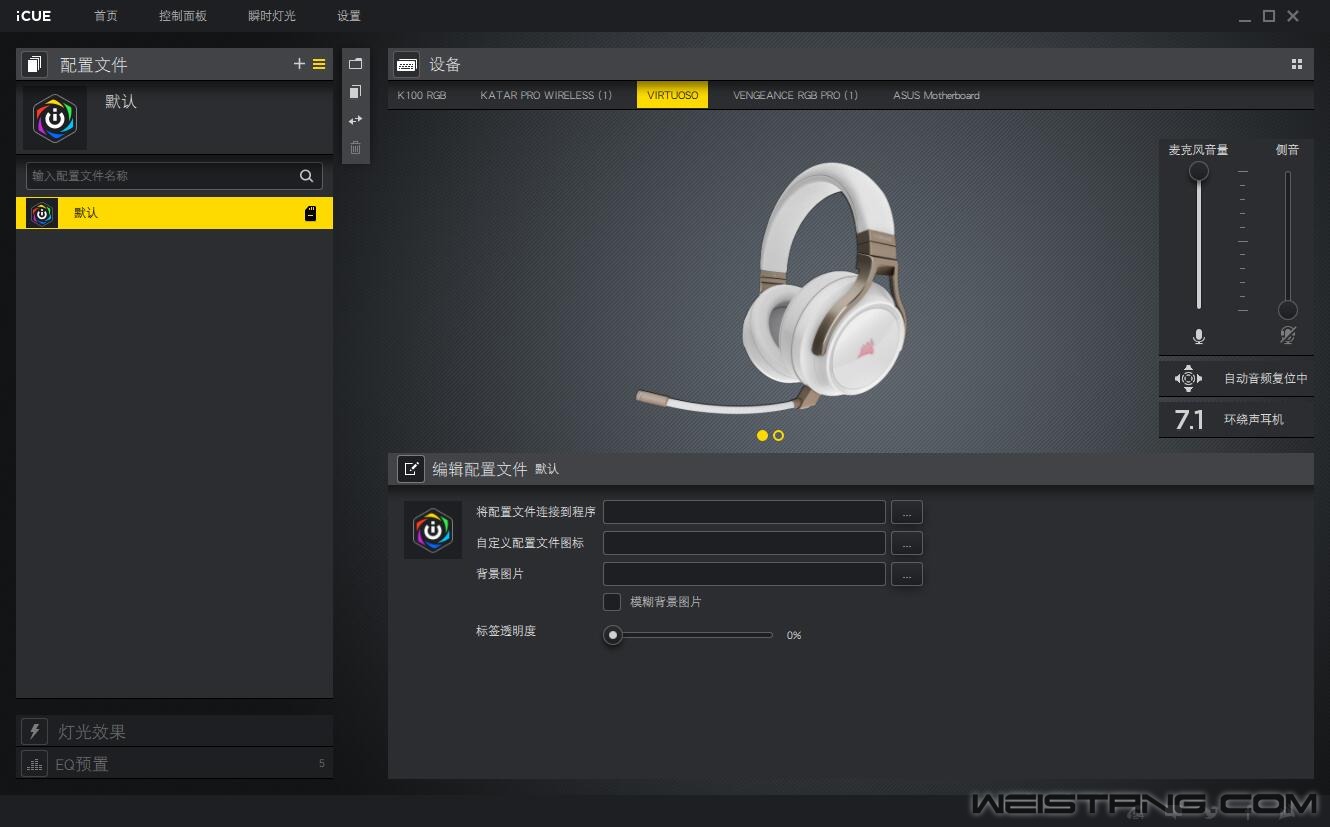Select the first yellow page dot
This screenshot has height=827, width=1330.
(762, 435)
